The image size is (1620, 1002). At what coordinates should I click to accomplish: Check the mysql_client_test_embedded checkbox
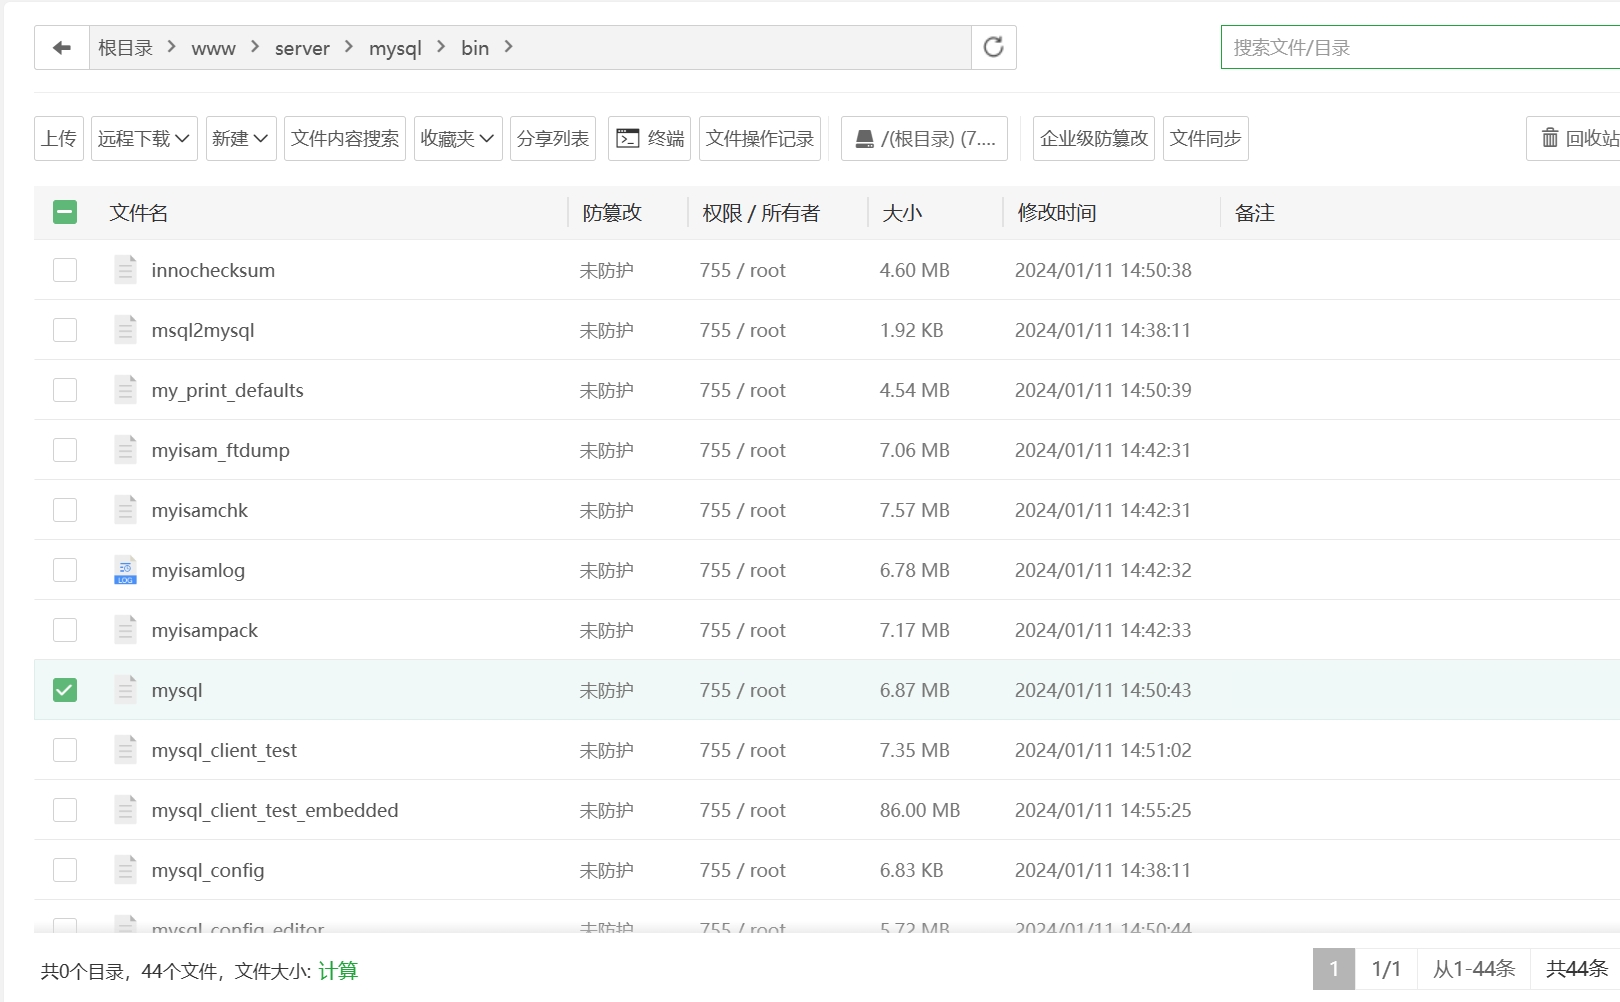(65, 810)
